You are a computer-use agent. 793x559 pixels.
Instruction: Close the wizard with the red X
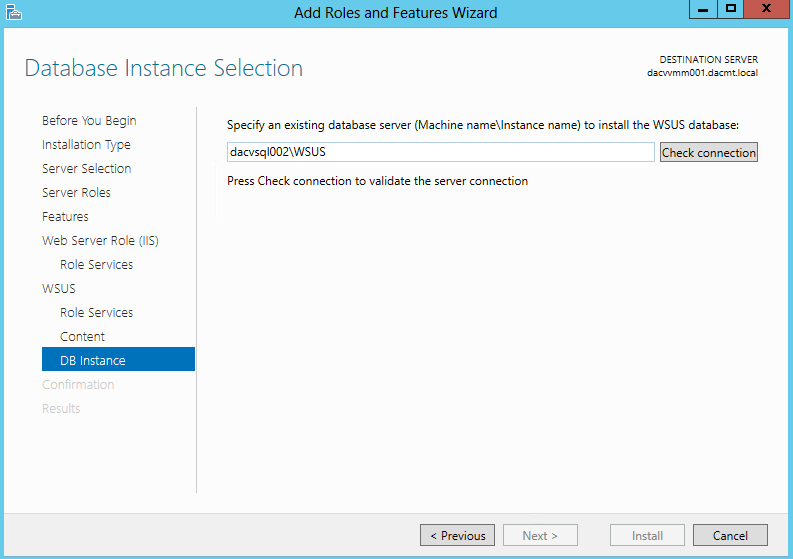767,9
